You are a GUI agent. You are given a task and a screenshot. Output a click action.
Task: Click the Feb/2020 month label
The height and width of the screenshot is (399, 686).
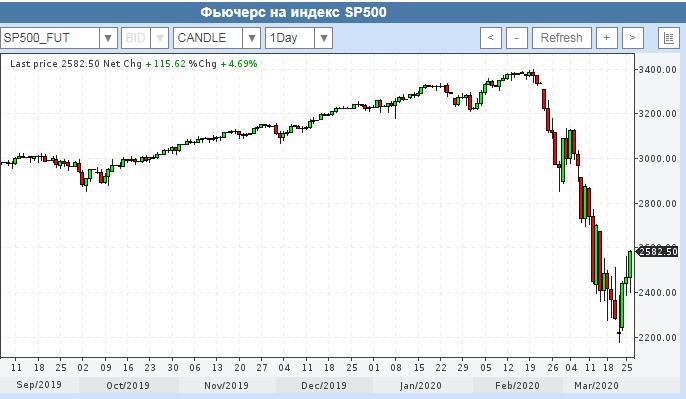pos(517,385)
